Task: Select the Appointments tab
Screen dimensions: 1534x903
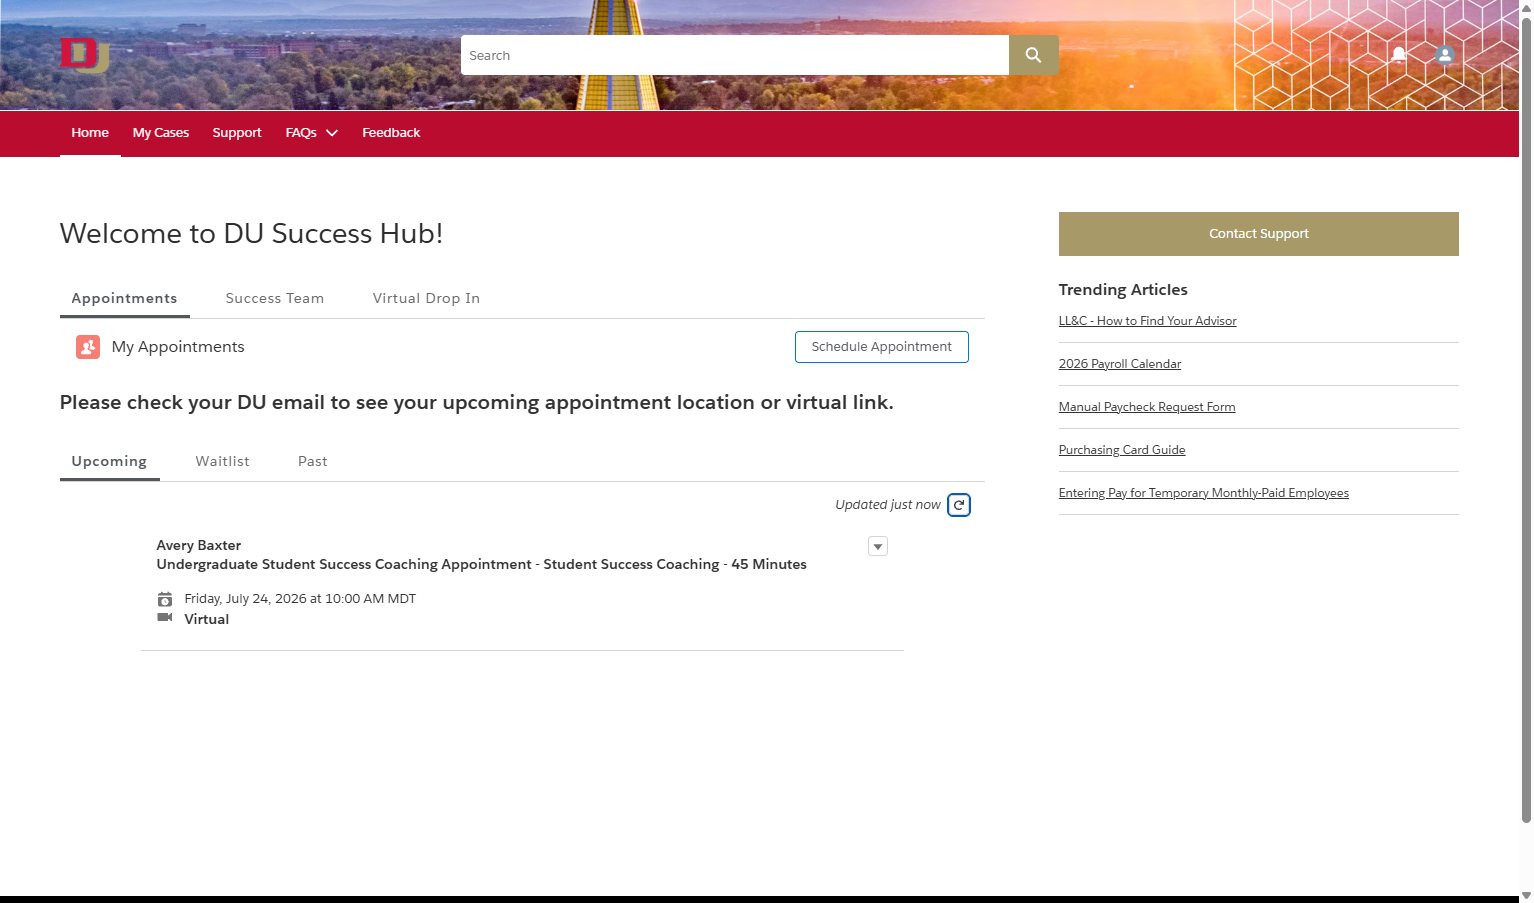Action: point(125,298)
